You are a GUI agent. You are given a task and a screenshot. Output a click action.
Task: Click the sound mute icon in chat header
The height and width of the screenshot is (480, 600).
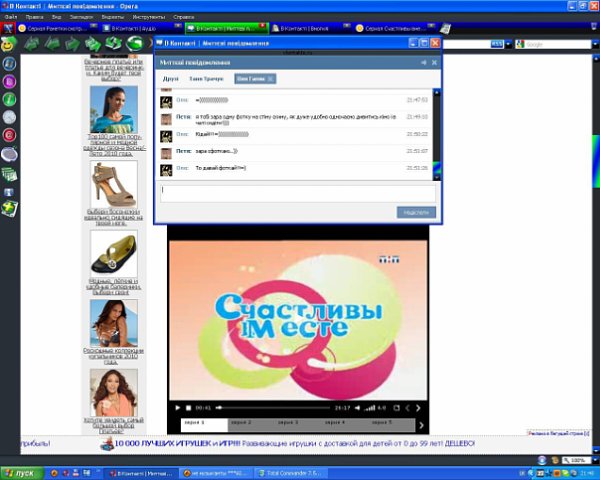coord(423,62)
